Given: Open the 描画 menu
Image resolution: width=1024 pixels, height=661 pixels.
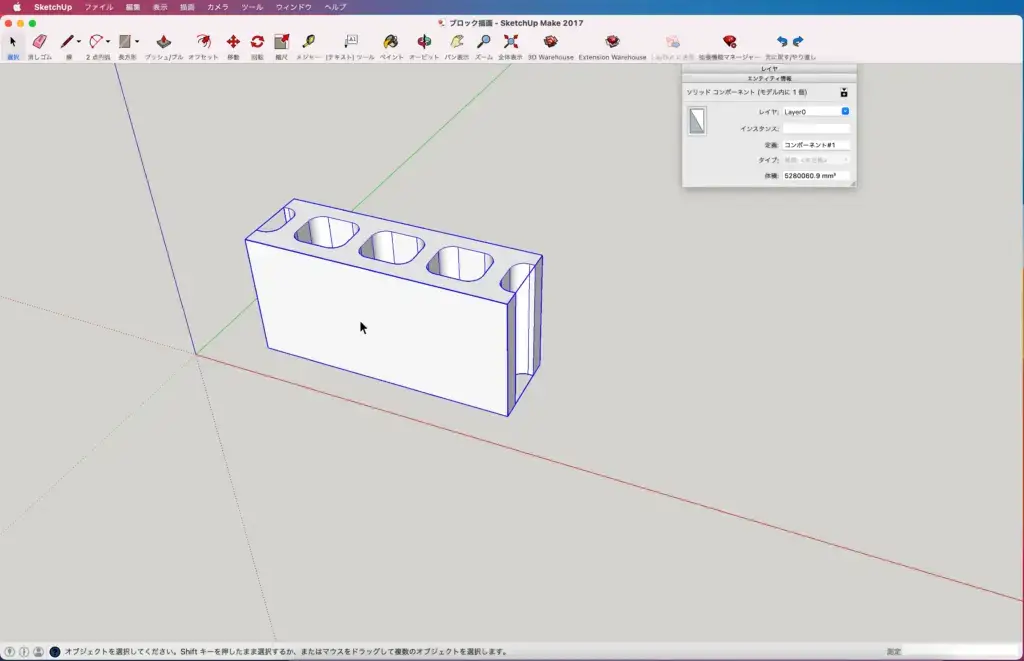Looking at the screenshot, I should pyautogui.click(x=187, y=7).
